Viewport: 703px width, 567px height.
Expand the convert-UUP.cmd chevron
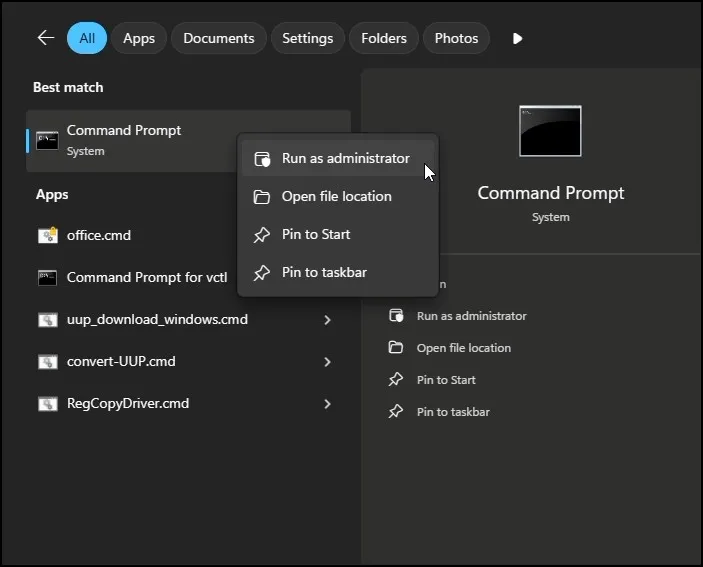(x=327, y=362)
